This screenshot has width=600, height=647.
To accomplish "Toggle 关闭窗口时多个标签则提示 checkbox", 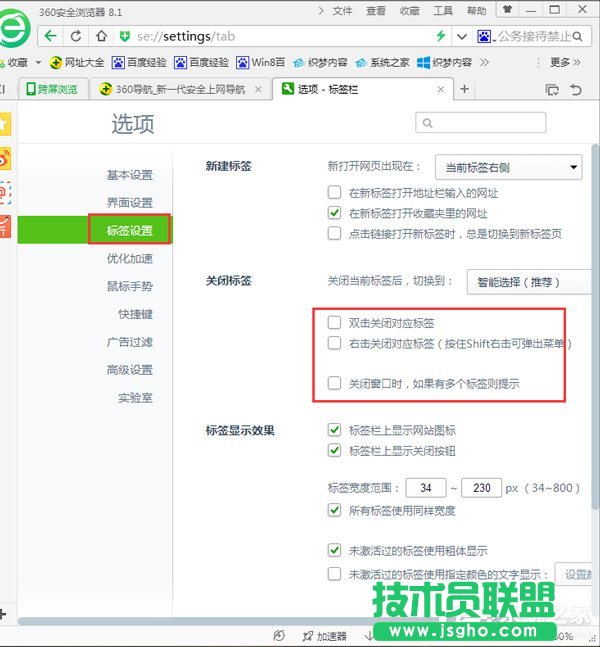I will (335, 383).
